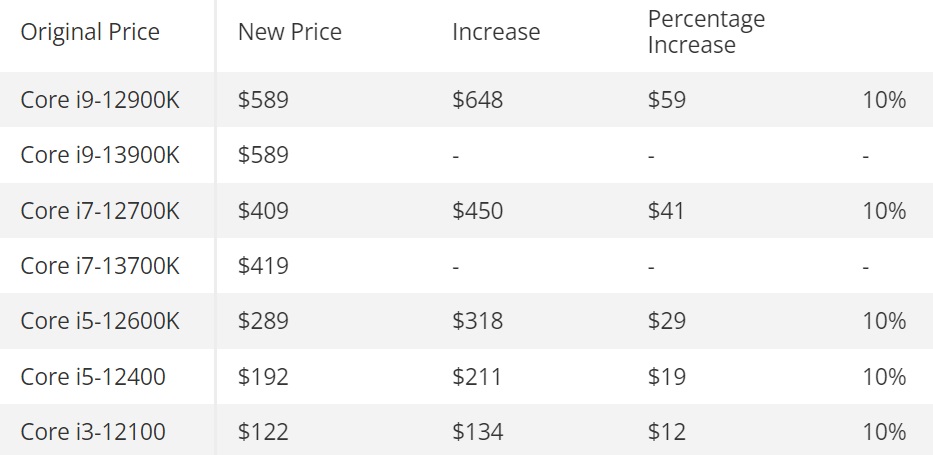Click the Core i3-12100 row label
This screenshot has height=455, width=933.
[93, 432]
